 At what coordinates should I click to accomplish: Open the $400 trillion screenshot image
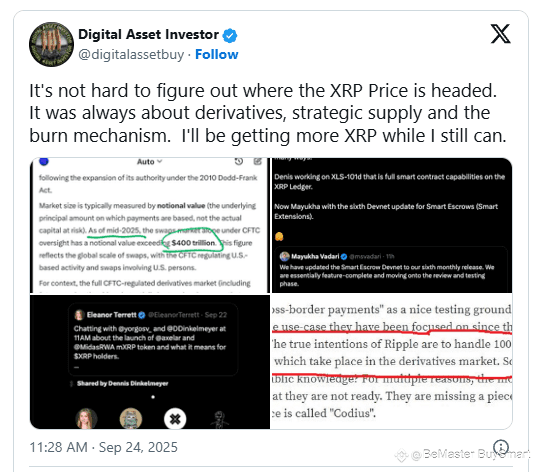click(x=150, y=225)
